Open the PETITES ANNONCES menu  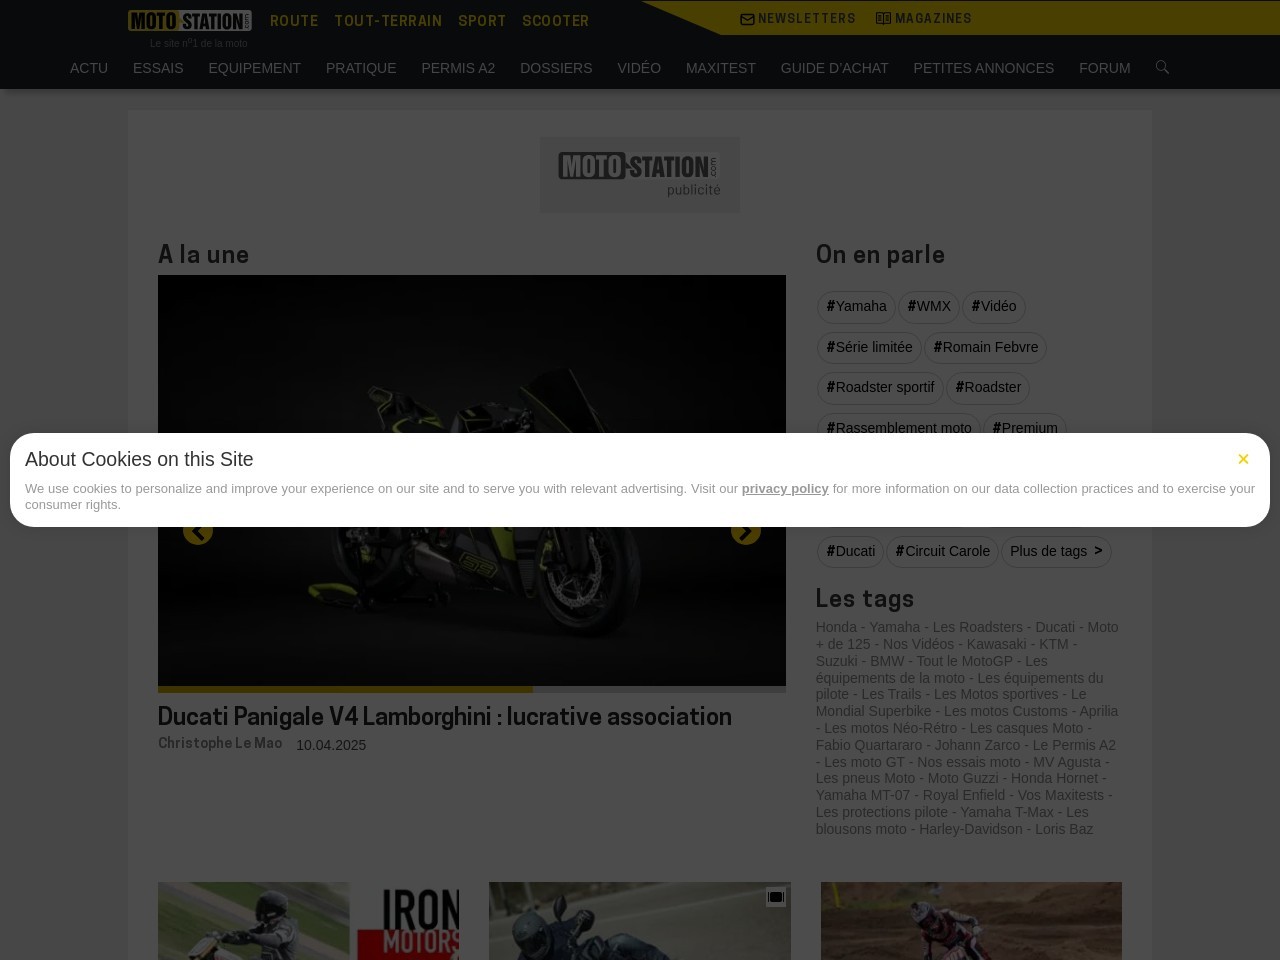pos(983,68)
